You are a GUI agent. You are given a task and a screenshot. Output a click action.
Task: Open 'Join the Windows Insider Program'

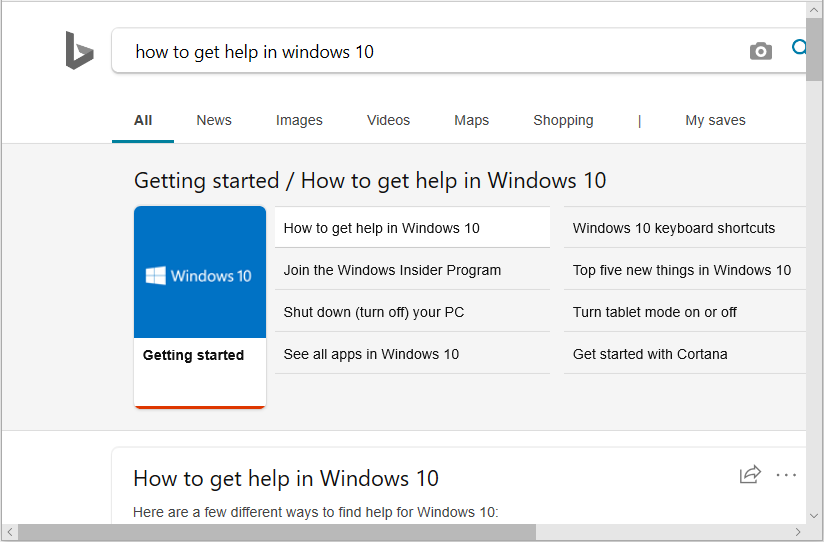pyautogui.click(x=412, y=270)
